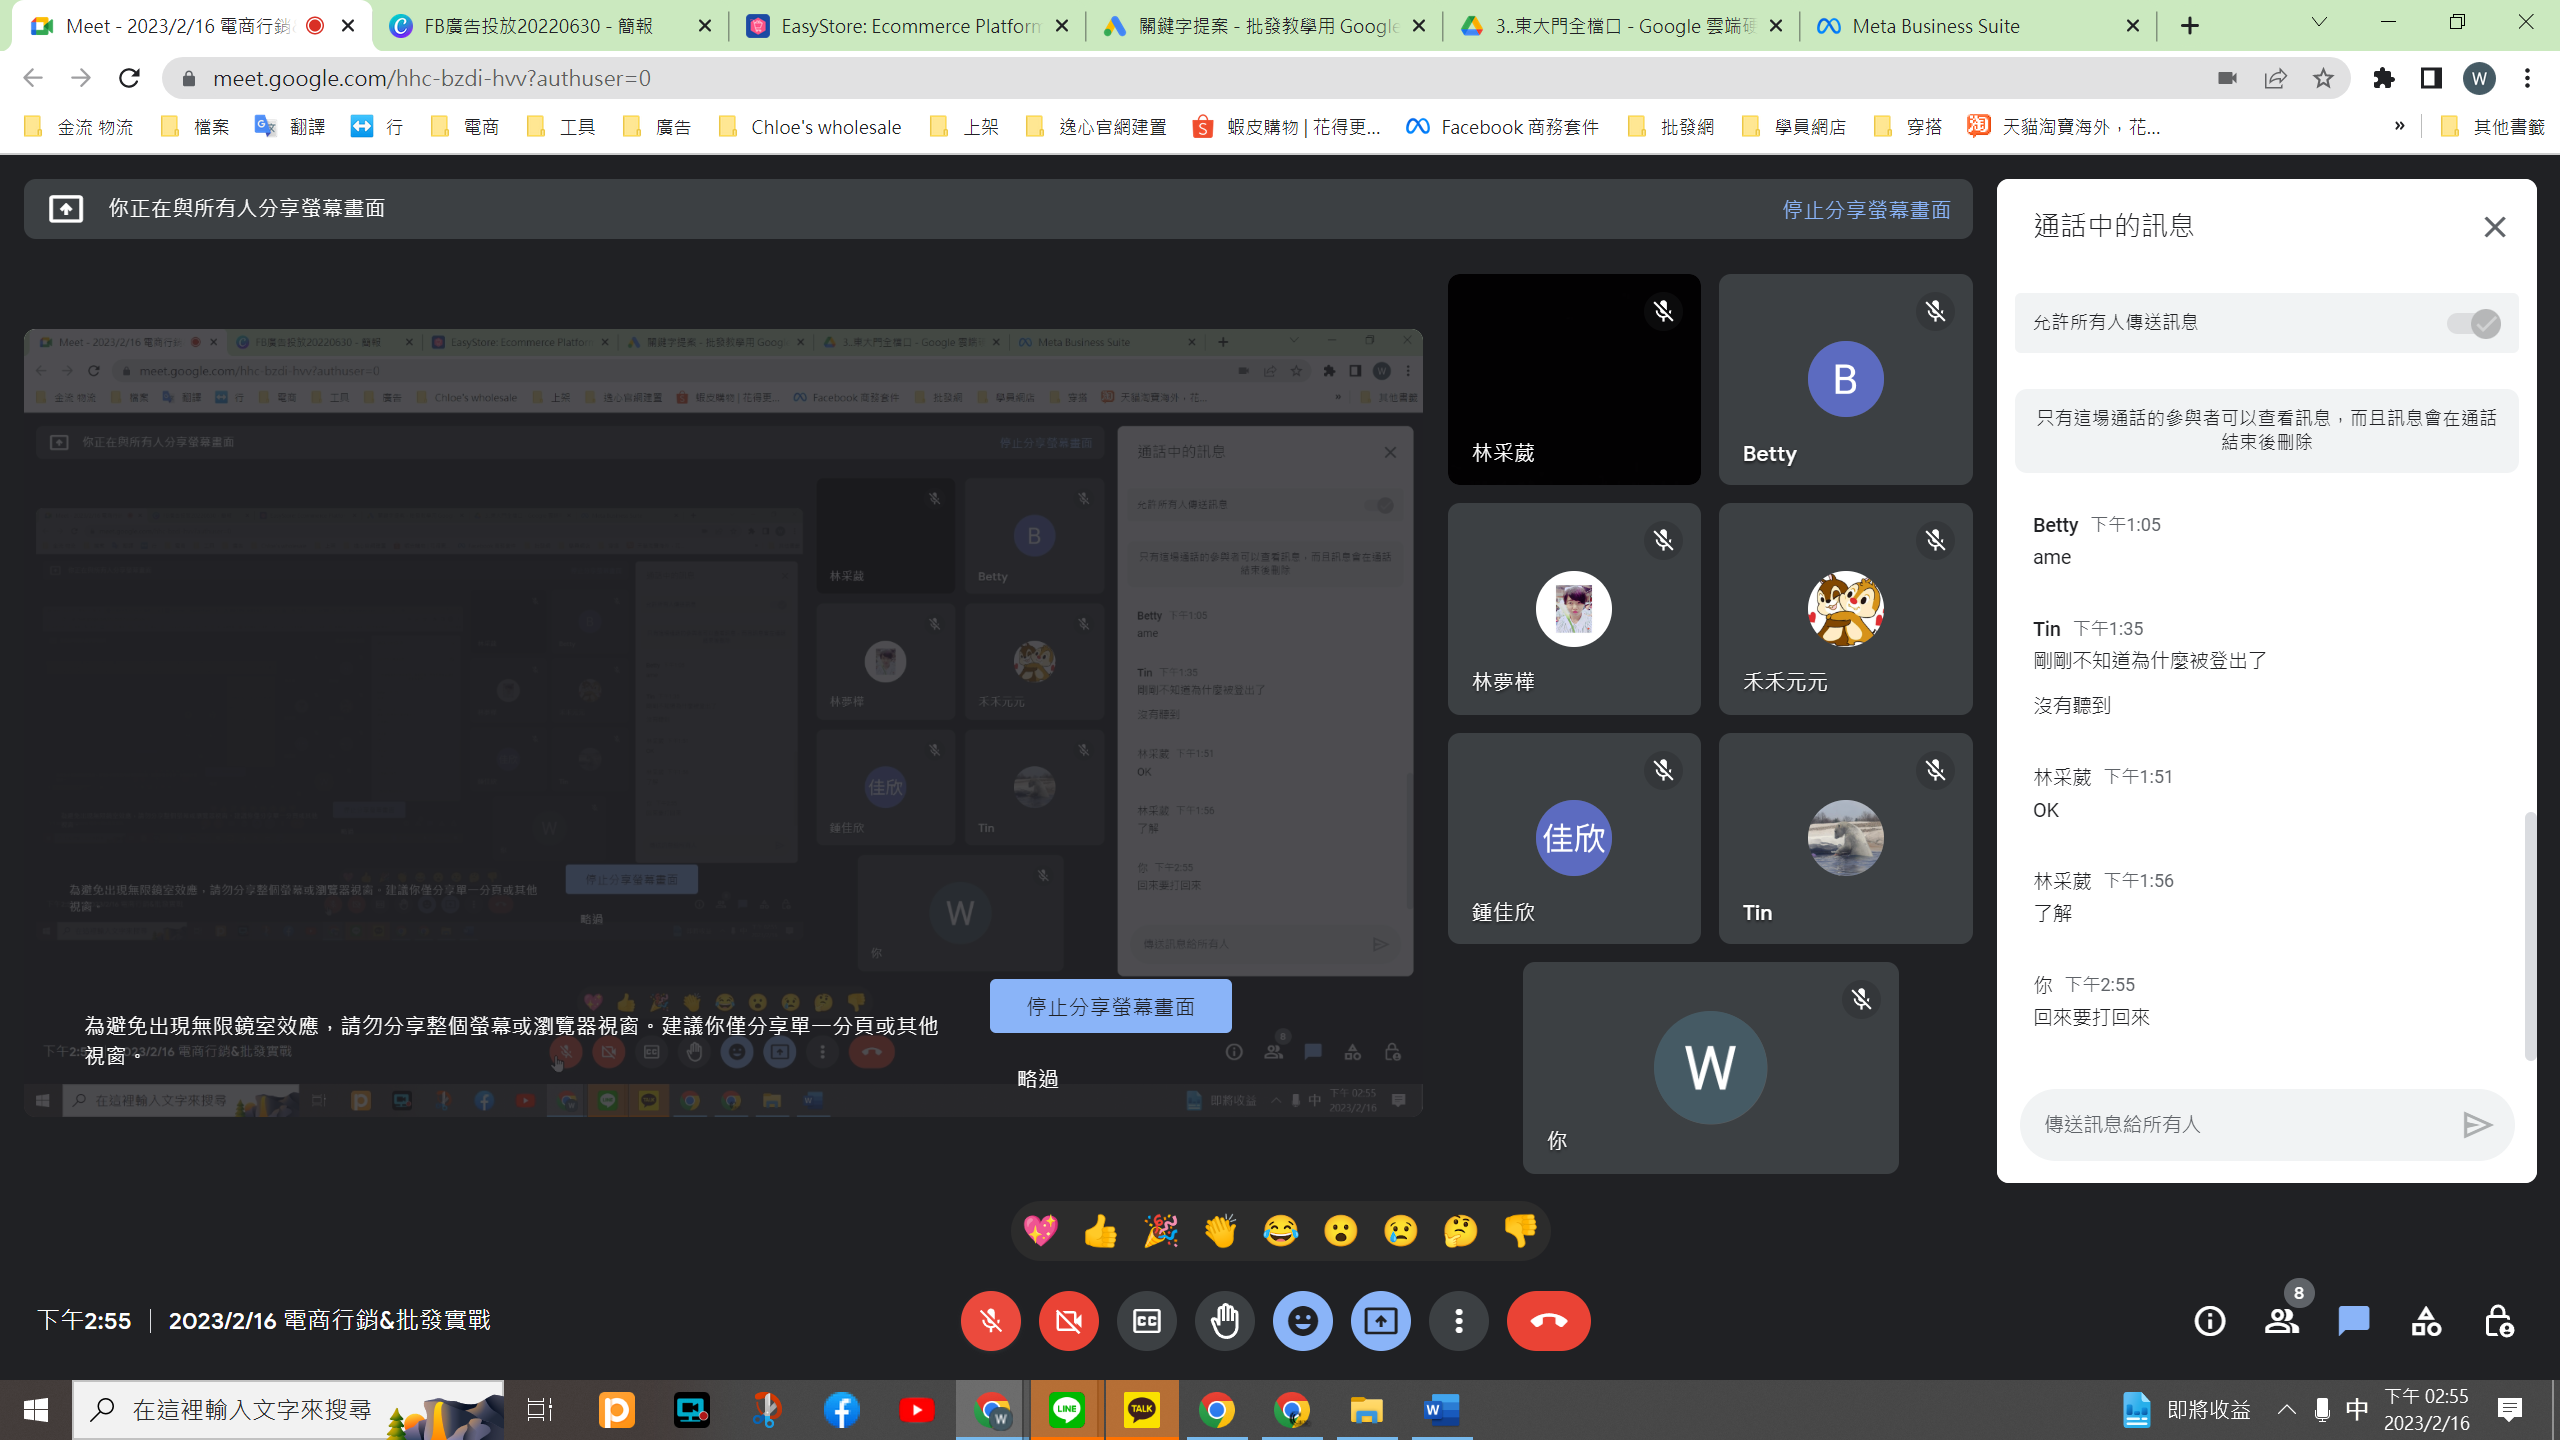Image resolution: width=2560 pixels, height=1440 pixels.
Task: Expand hidden system tray icons
Action: click(2287, 1410)
